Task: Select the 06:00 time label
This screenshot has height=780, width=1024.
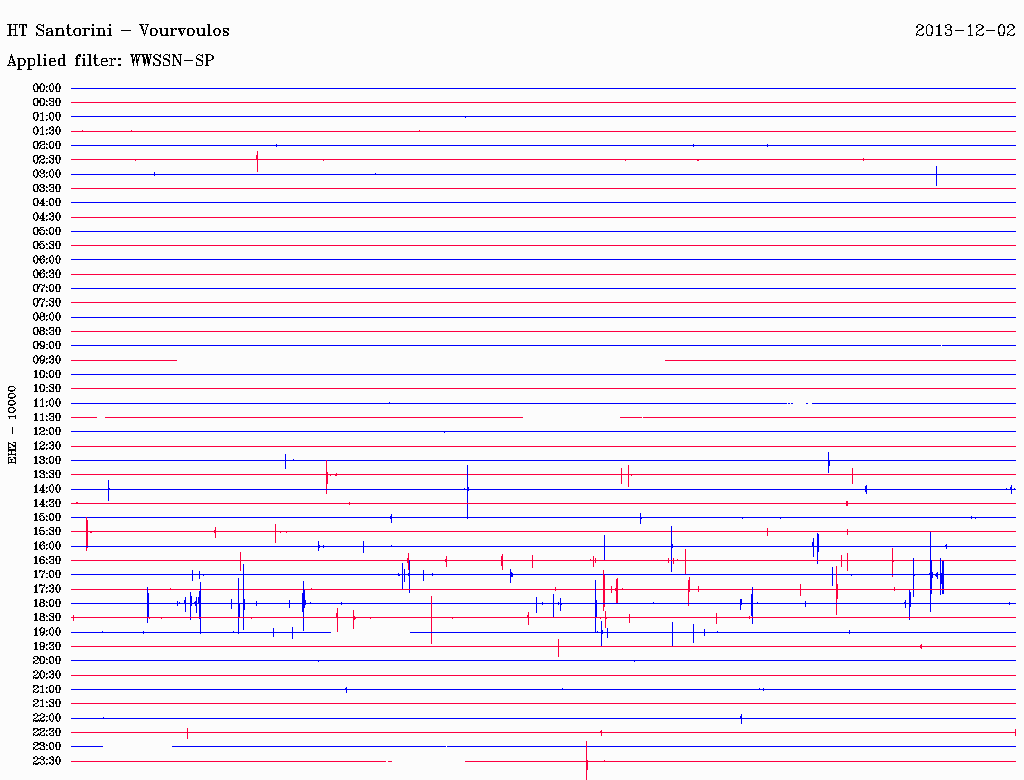Action: coord(47,260)
